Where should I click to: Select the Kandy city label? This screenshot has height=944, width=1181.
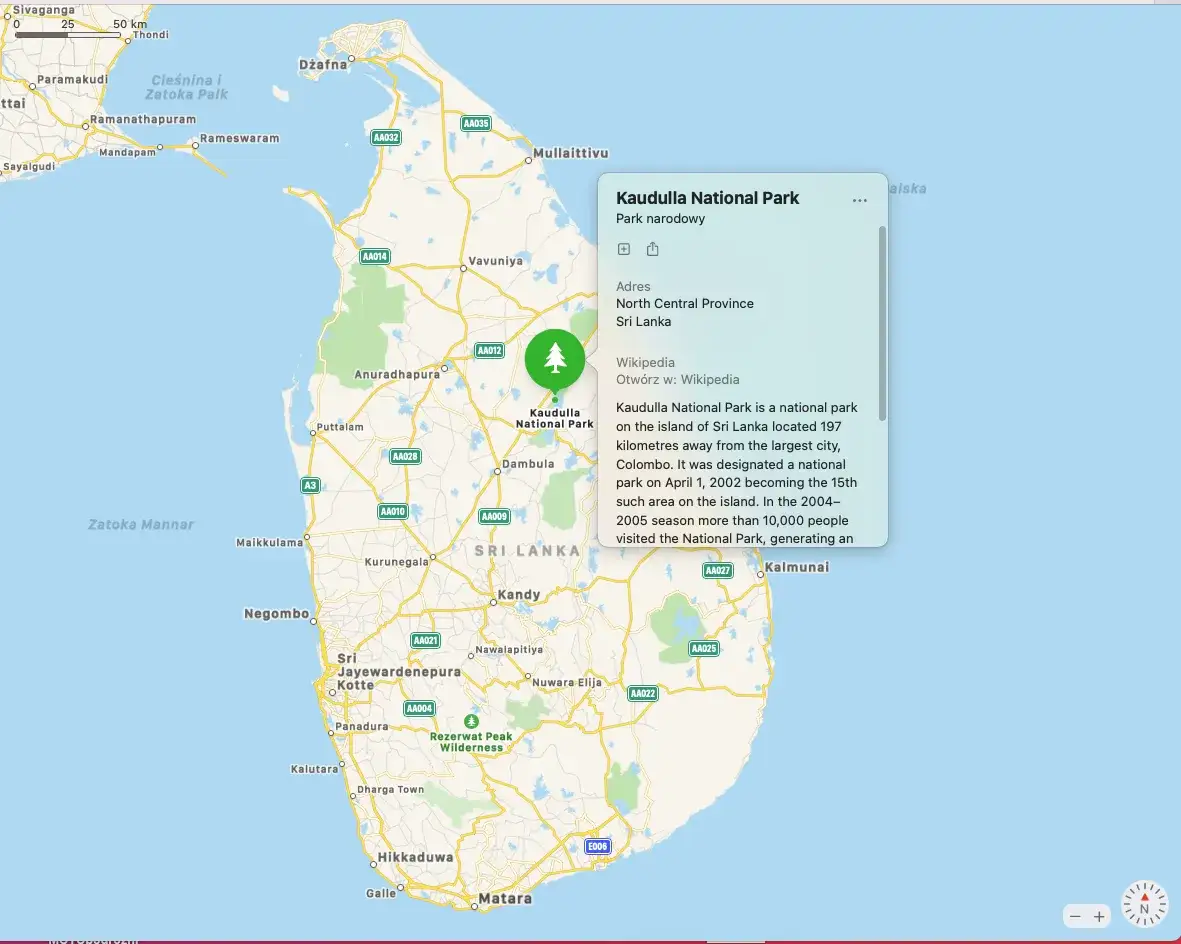click(519, 595)
